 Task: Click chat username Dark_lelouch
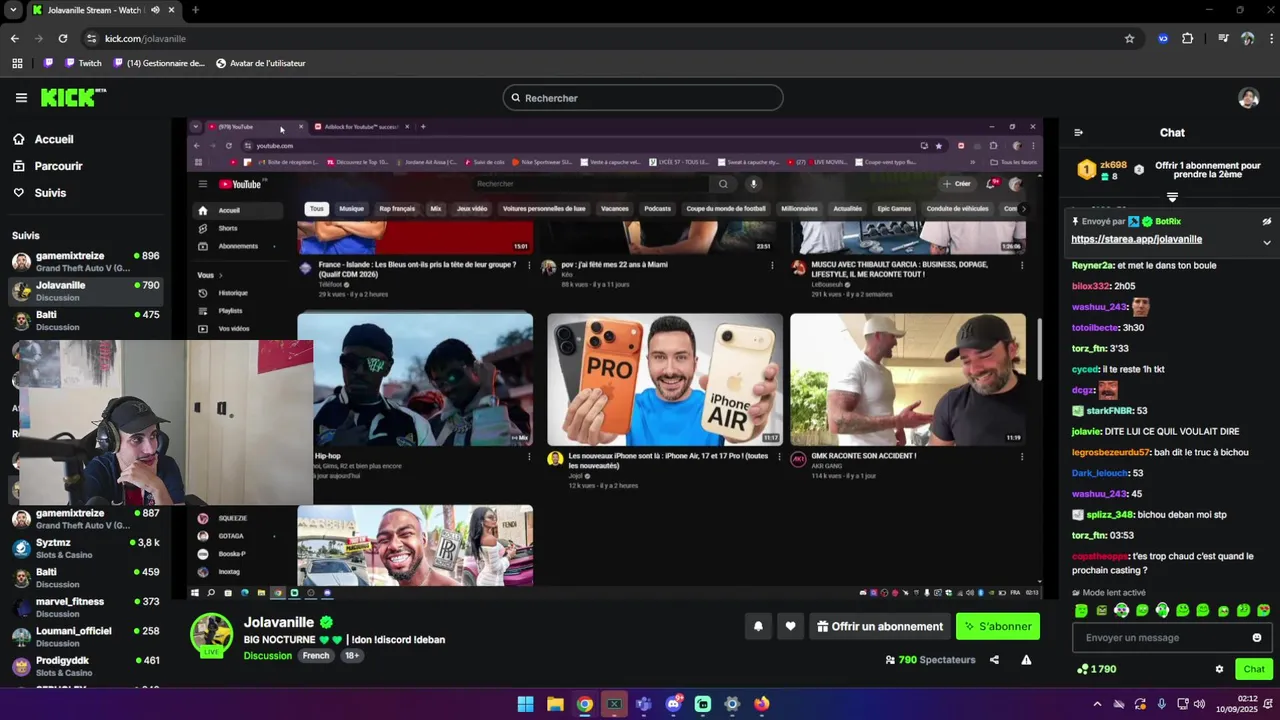pyautogui.click(x=1099, y=473)
